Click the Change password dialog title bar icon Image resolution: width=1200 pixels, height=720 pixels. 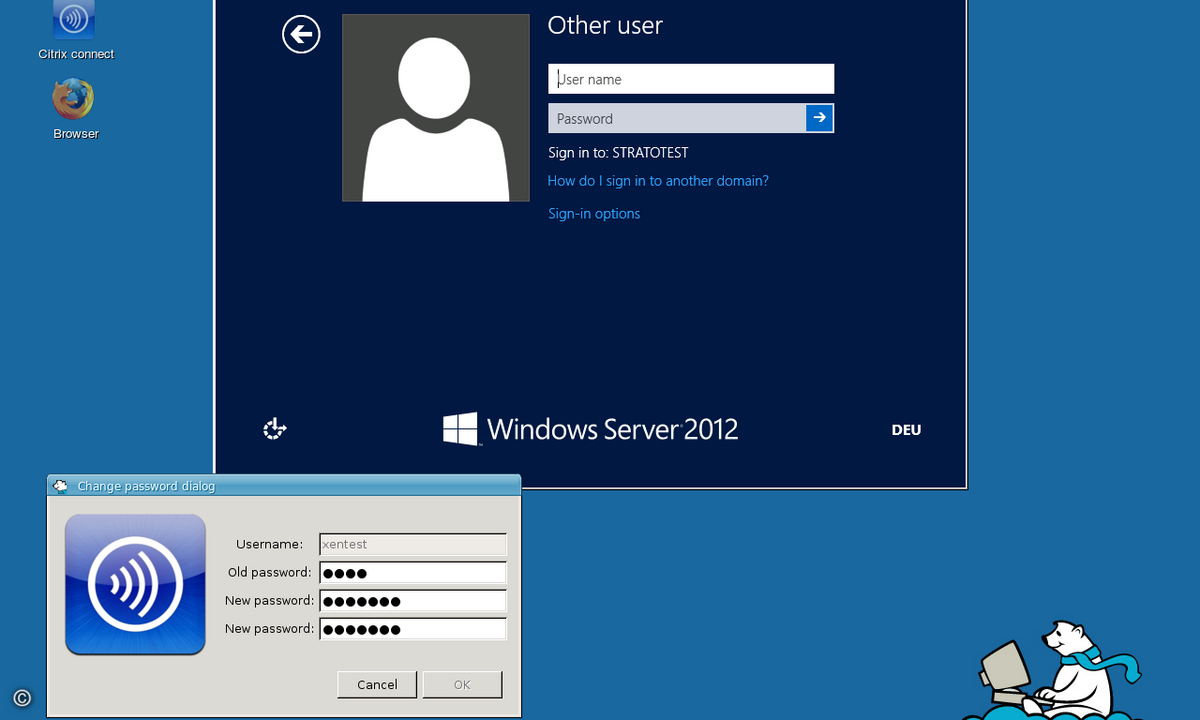click(x=60, y=486)
